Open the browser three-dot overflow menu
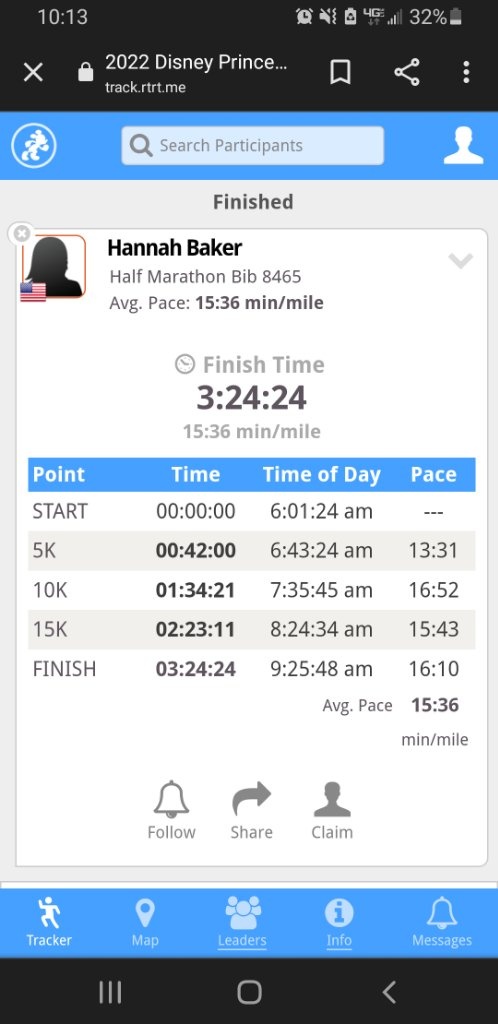 point(466,72)
